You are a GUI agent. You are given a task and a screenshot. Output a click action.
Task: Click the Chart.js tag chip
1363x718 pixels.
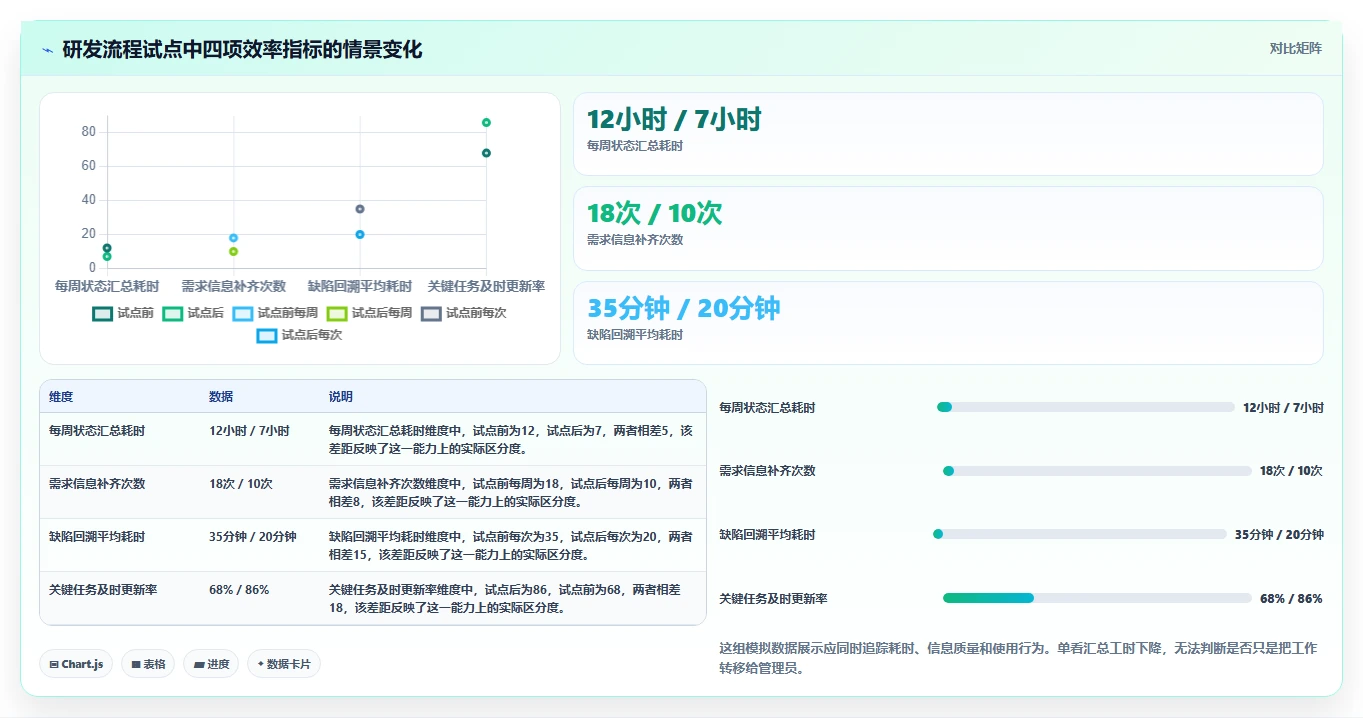pyautogui.click(x=76, y=664)
